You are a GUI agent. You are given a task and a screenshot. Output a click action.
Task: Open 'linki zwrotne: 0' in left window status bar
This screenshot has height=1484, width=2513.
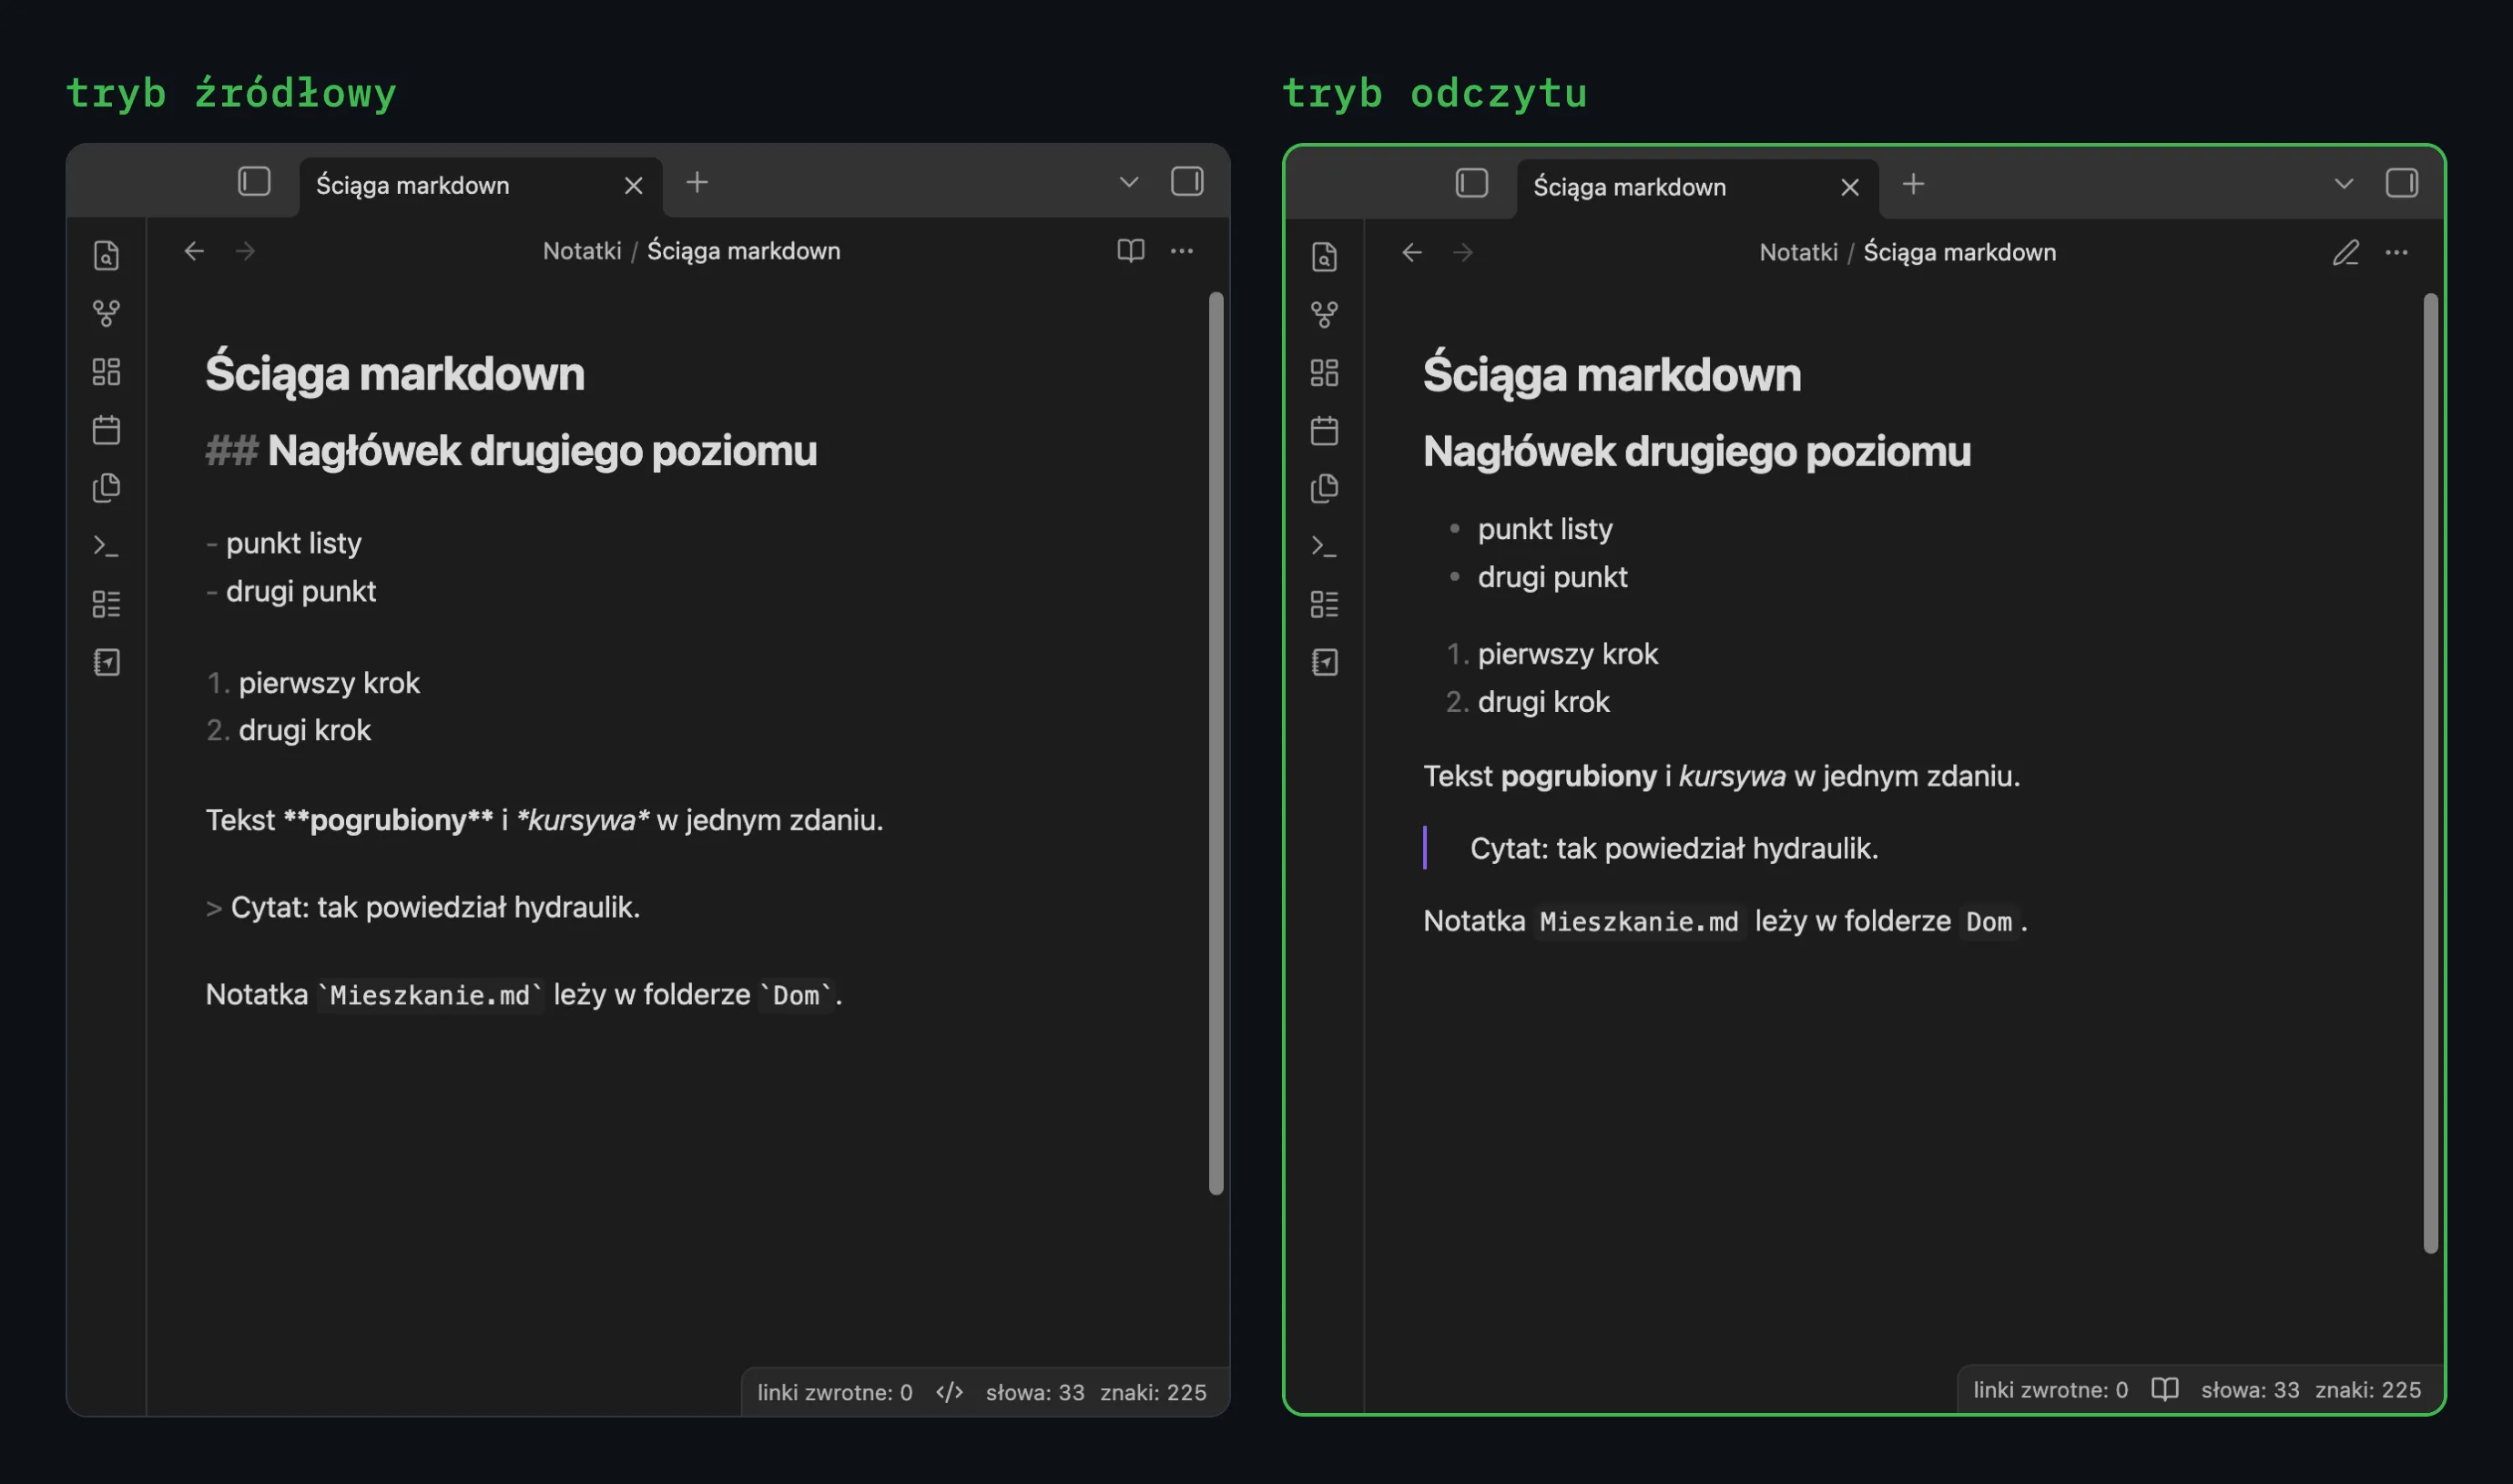pyautogui.click(x=835, y=1392)
